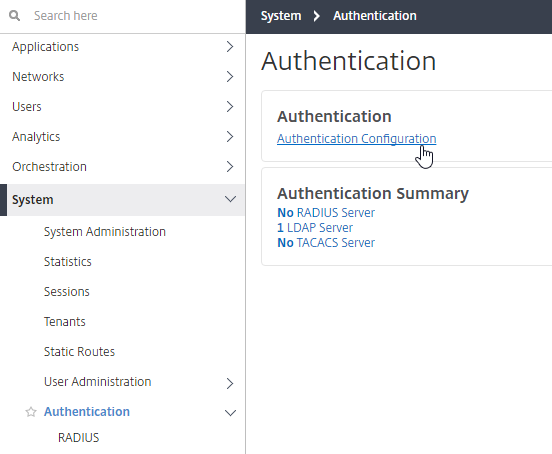Viewport: 552px width, 454px height.
Task: Open the Authentication Configuration link
Action: [x=357, y=139]
